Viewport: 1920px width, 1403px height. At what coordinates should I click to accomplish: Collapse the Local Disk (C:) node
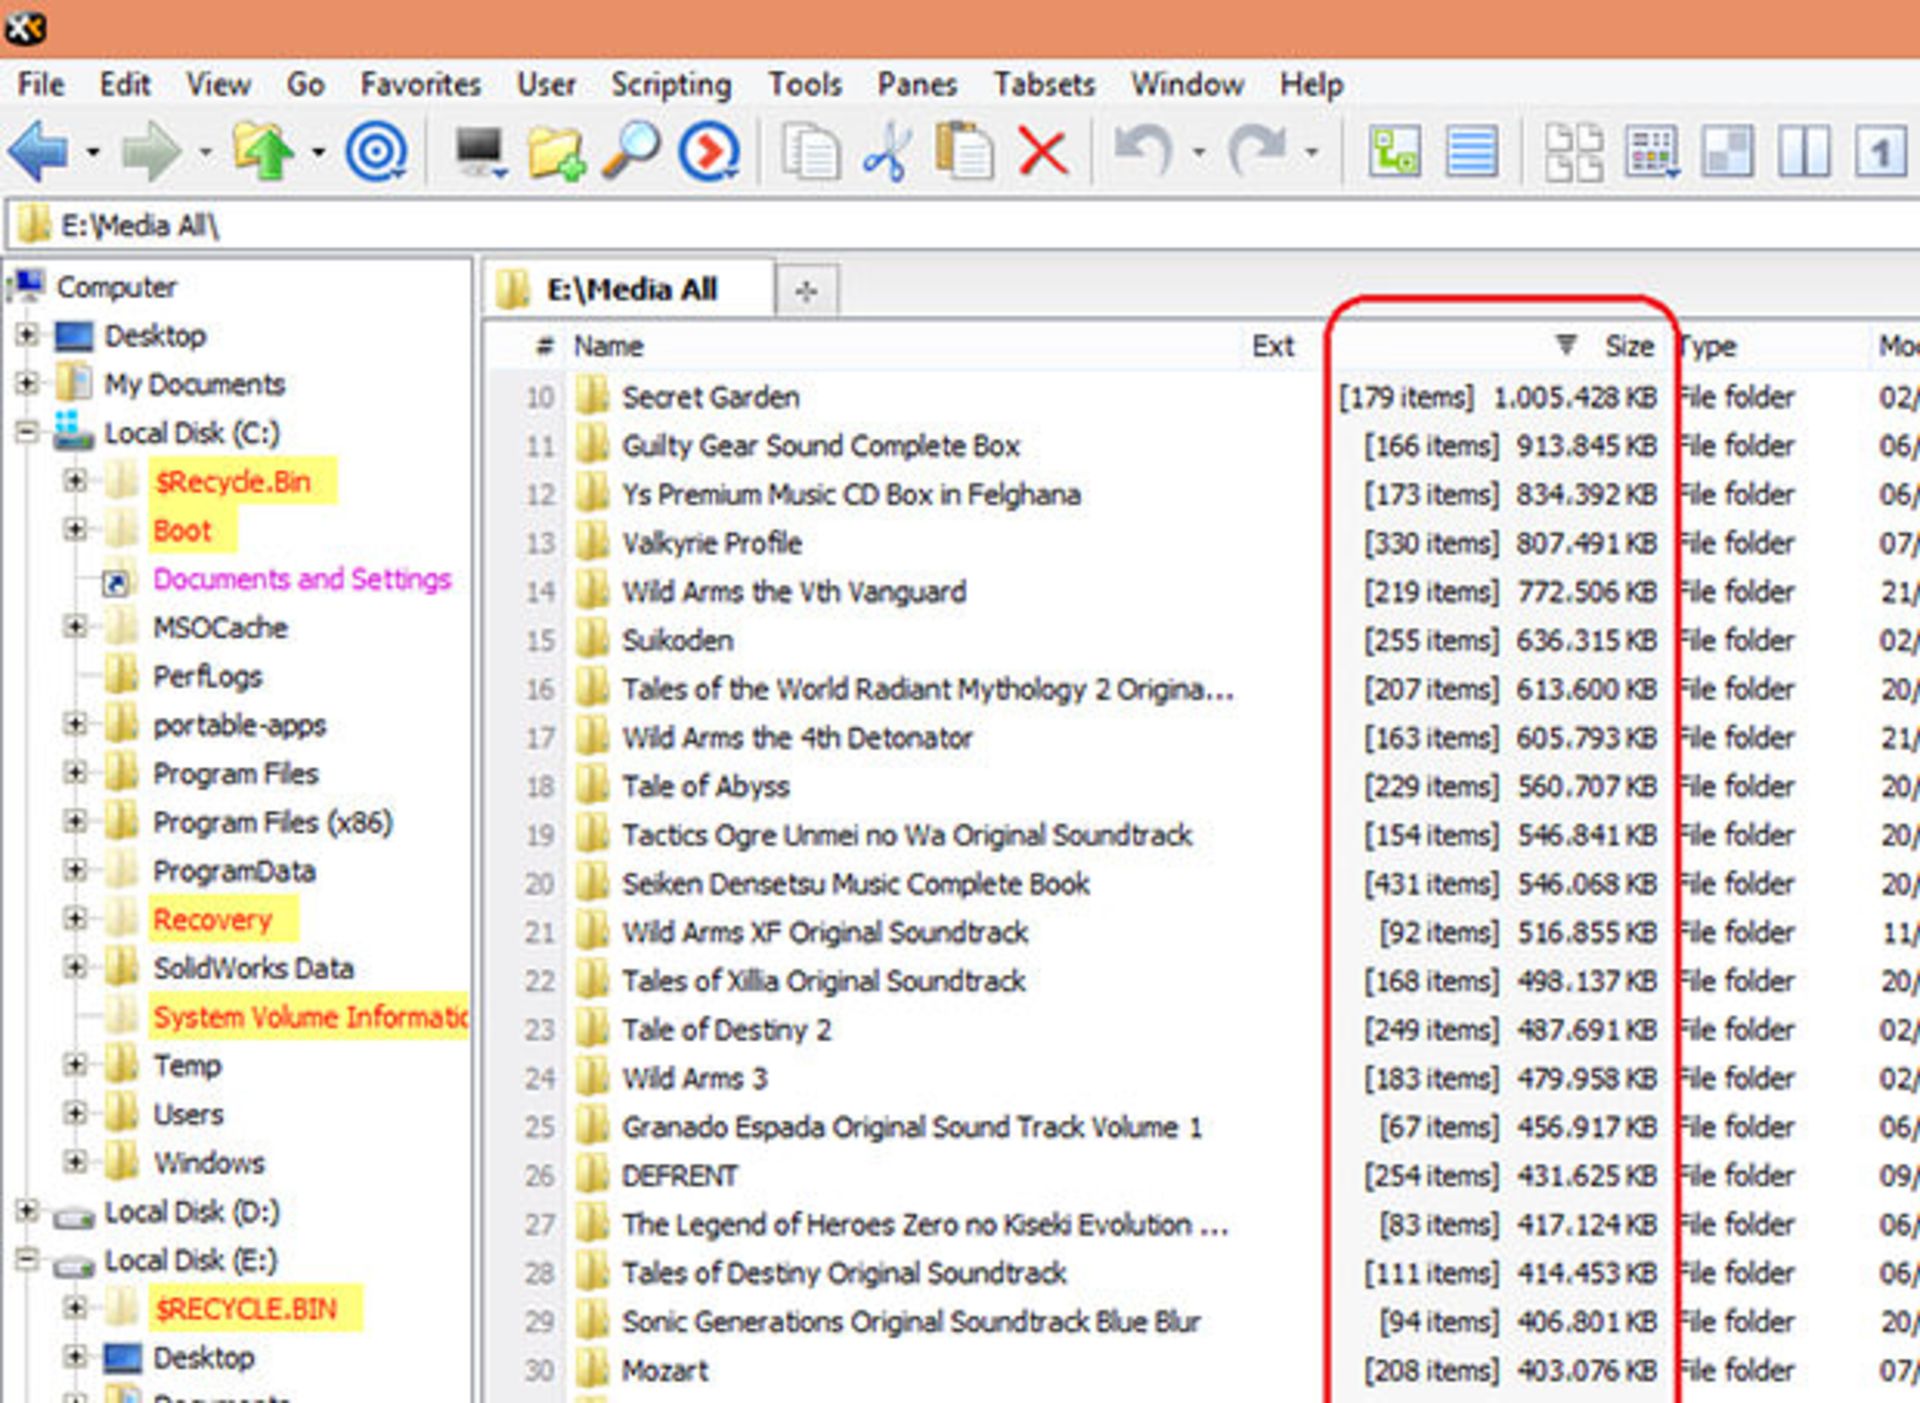click(x=27, y=432)
